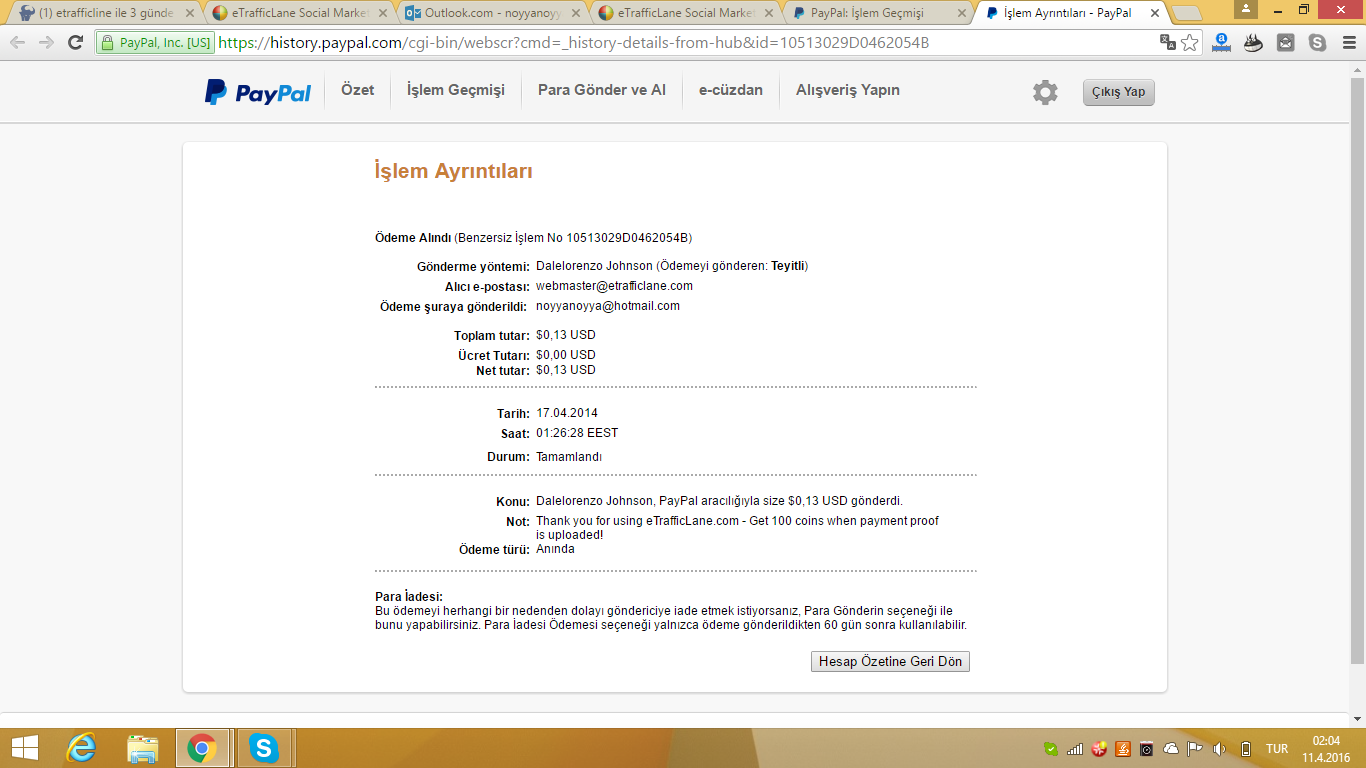Open the e-cüzdan menu item
The width and height of the screenshot is (1366, 768).
[731, 90]
